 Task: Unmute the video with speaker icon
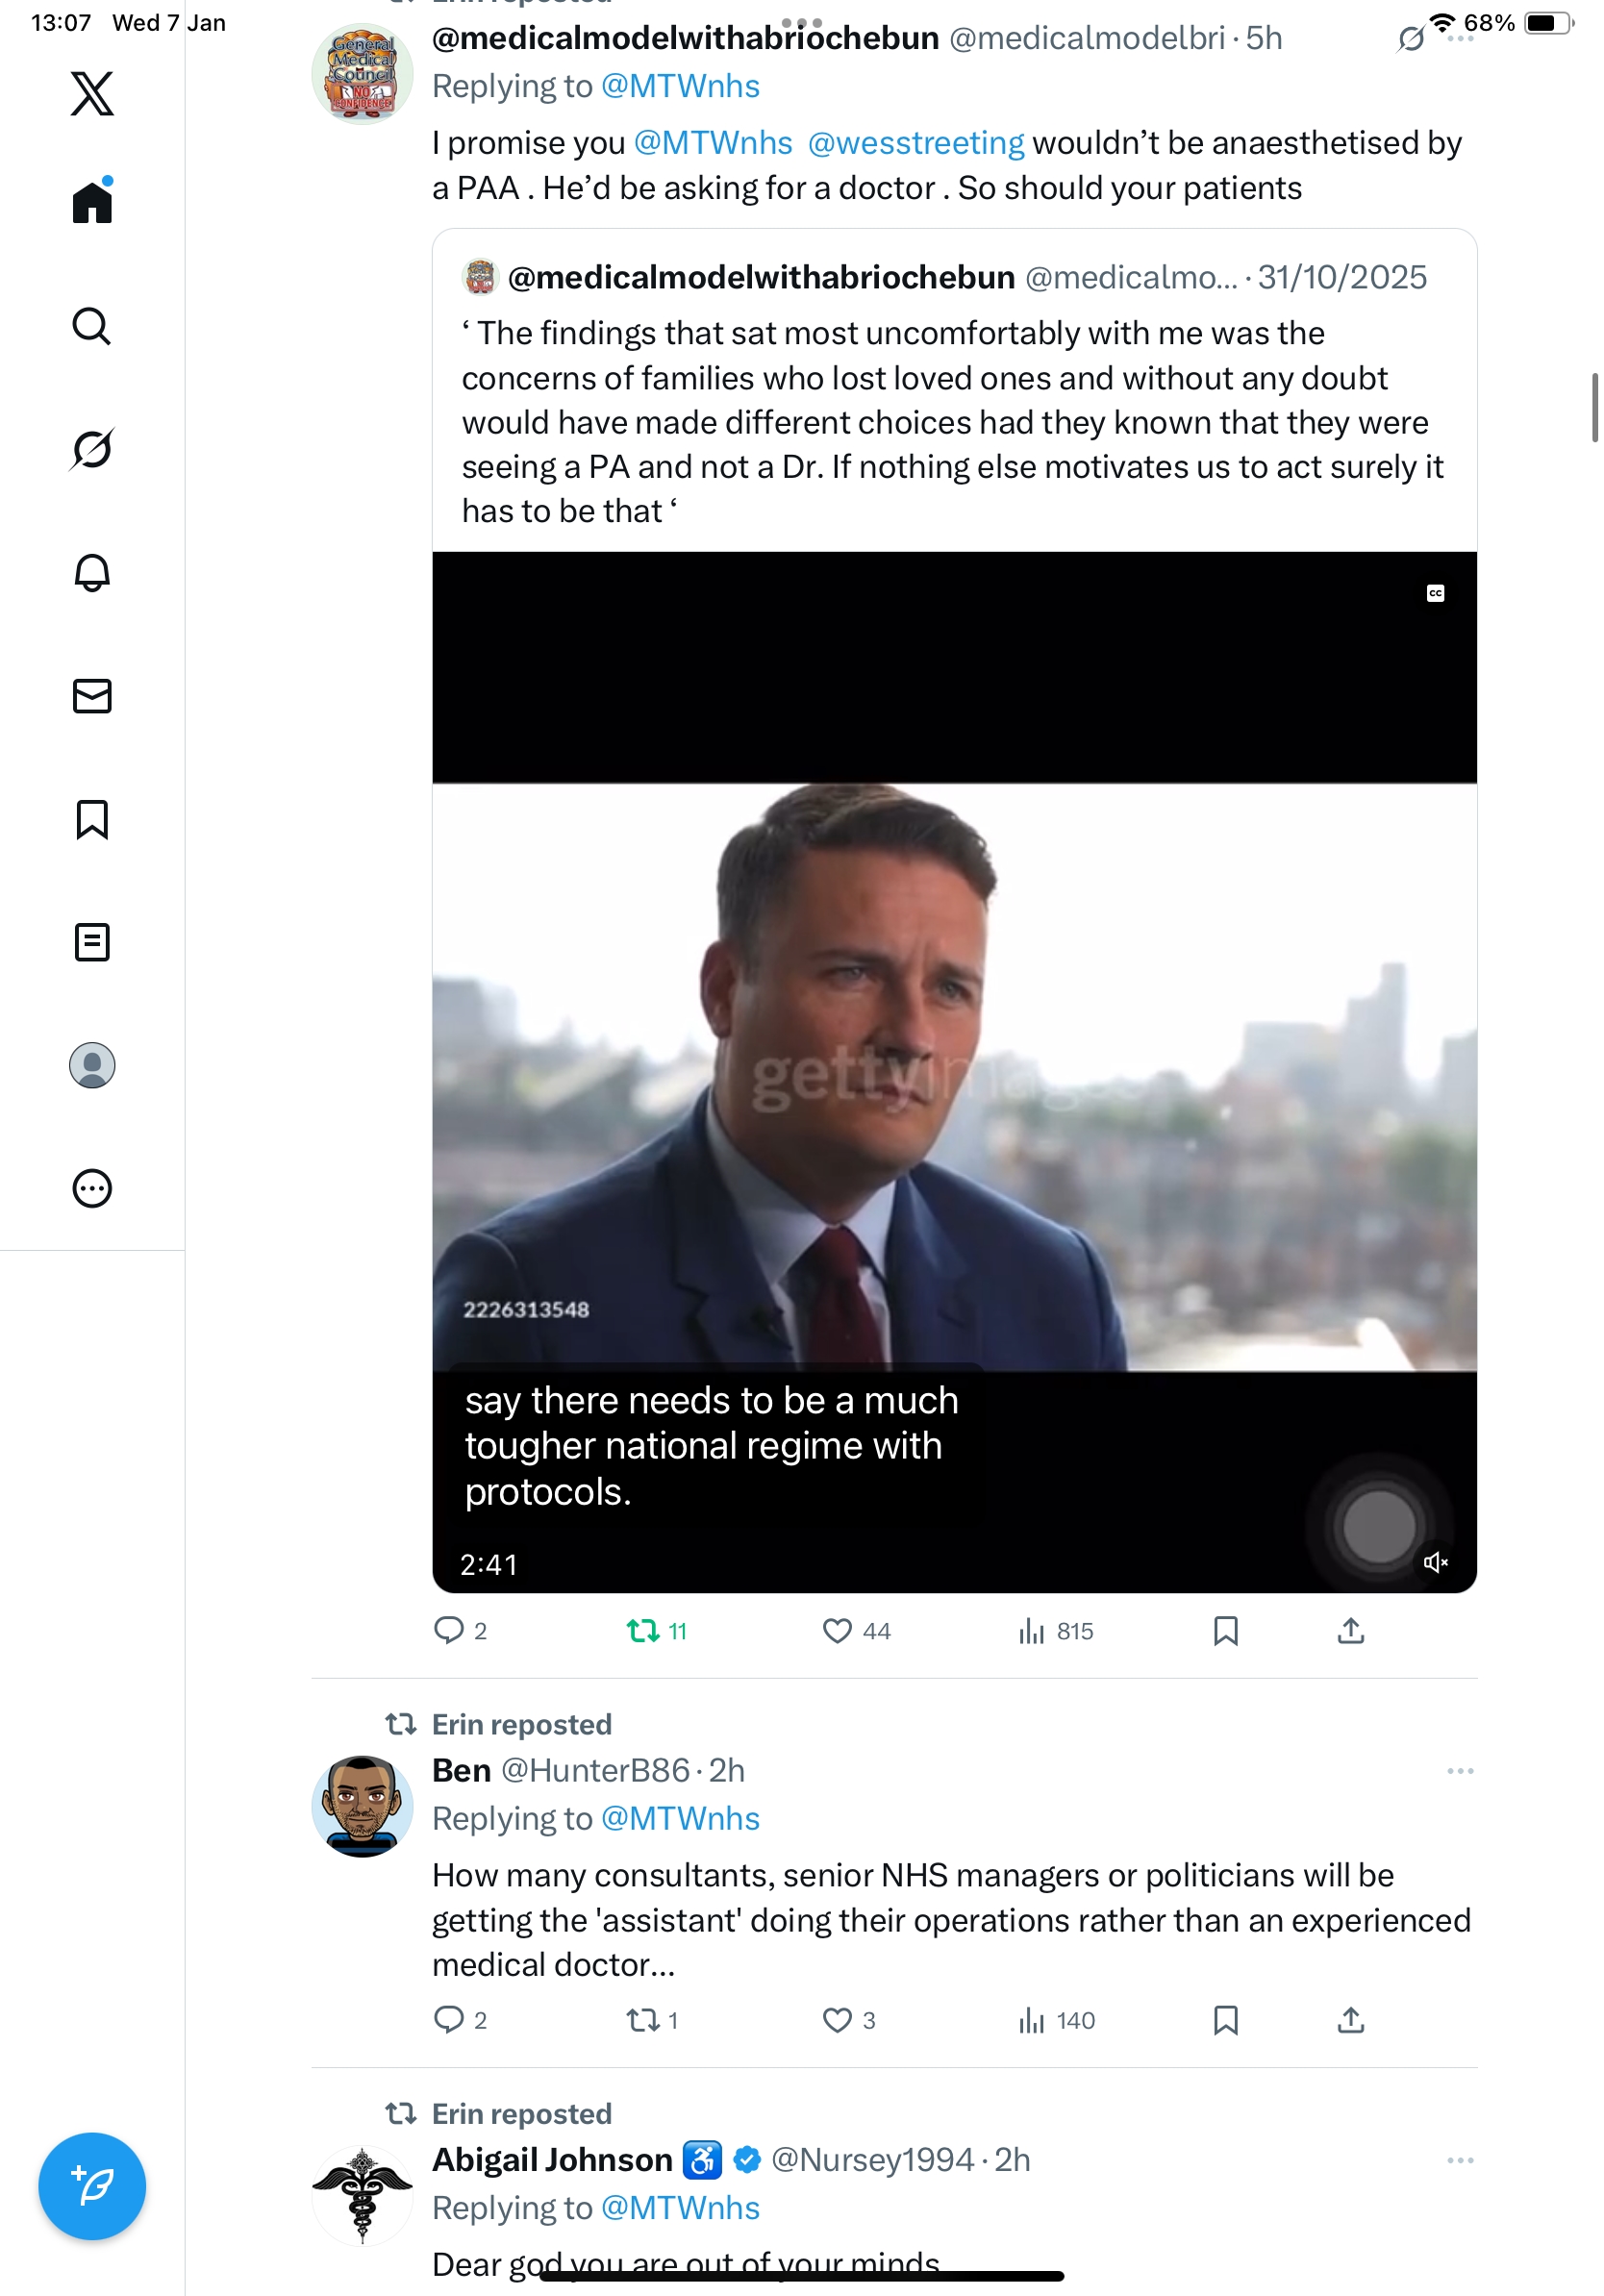[x=1435, y=1562]
